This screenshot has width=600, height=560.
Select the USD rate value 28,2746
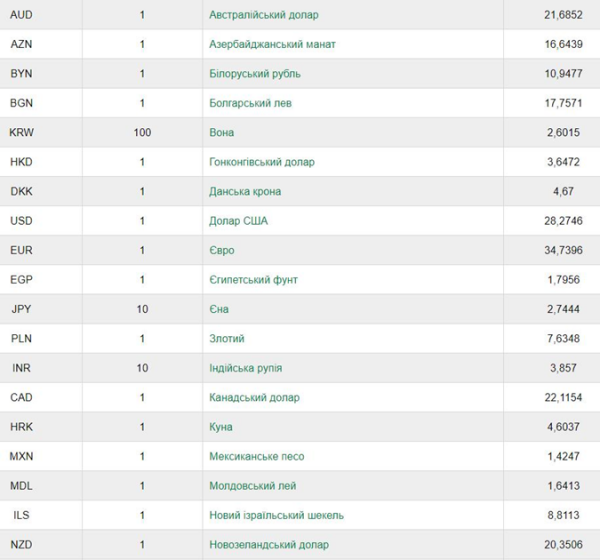tap(563, 221)
